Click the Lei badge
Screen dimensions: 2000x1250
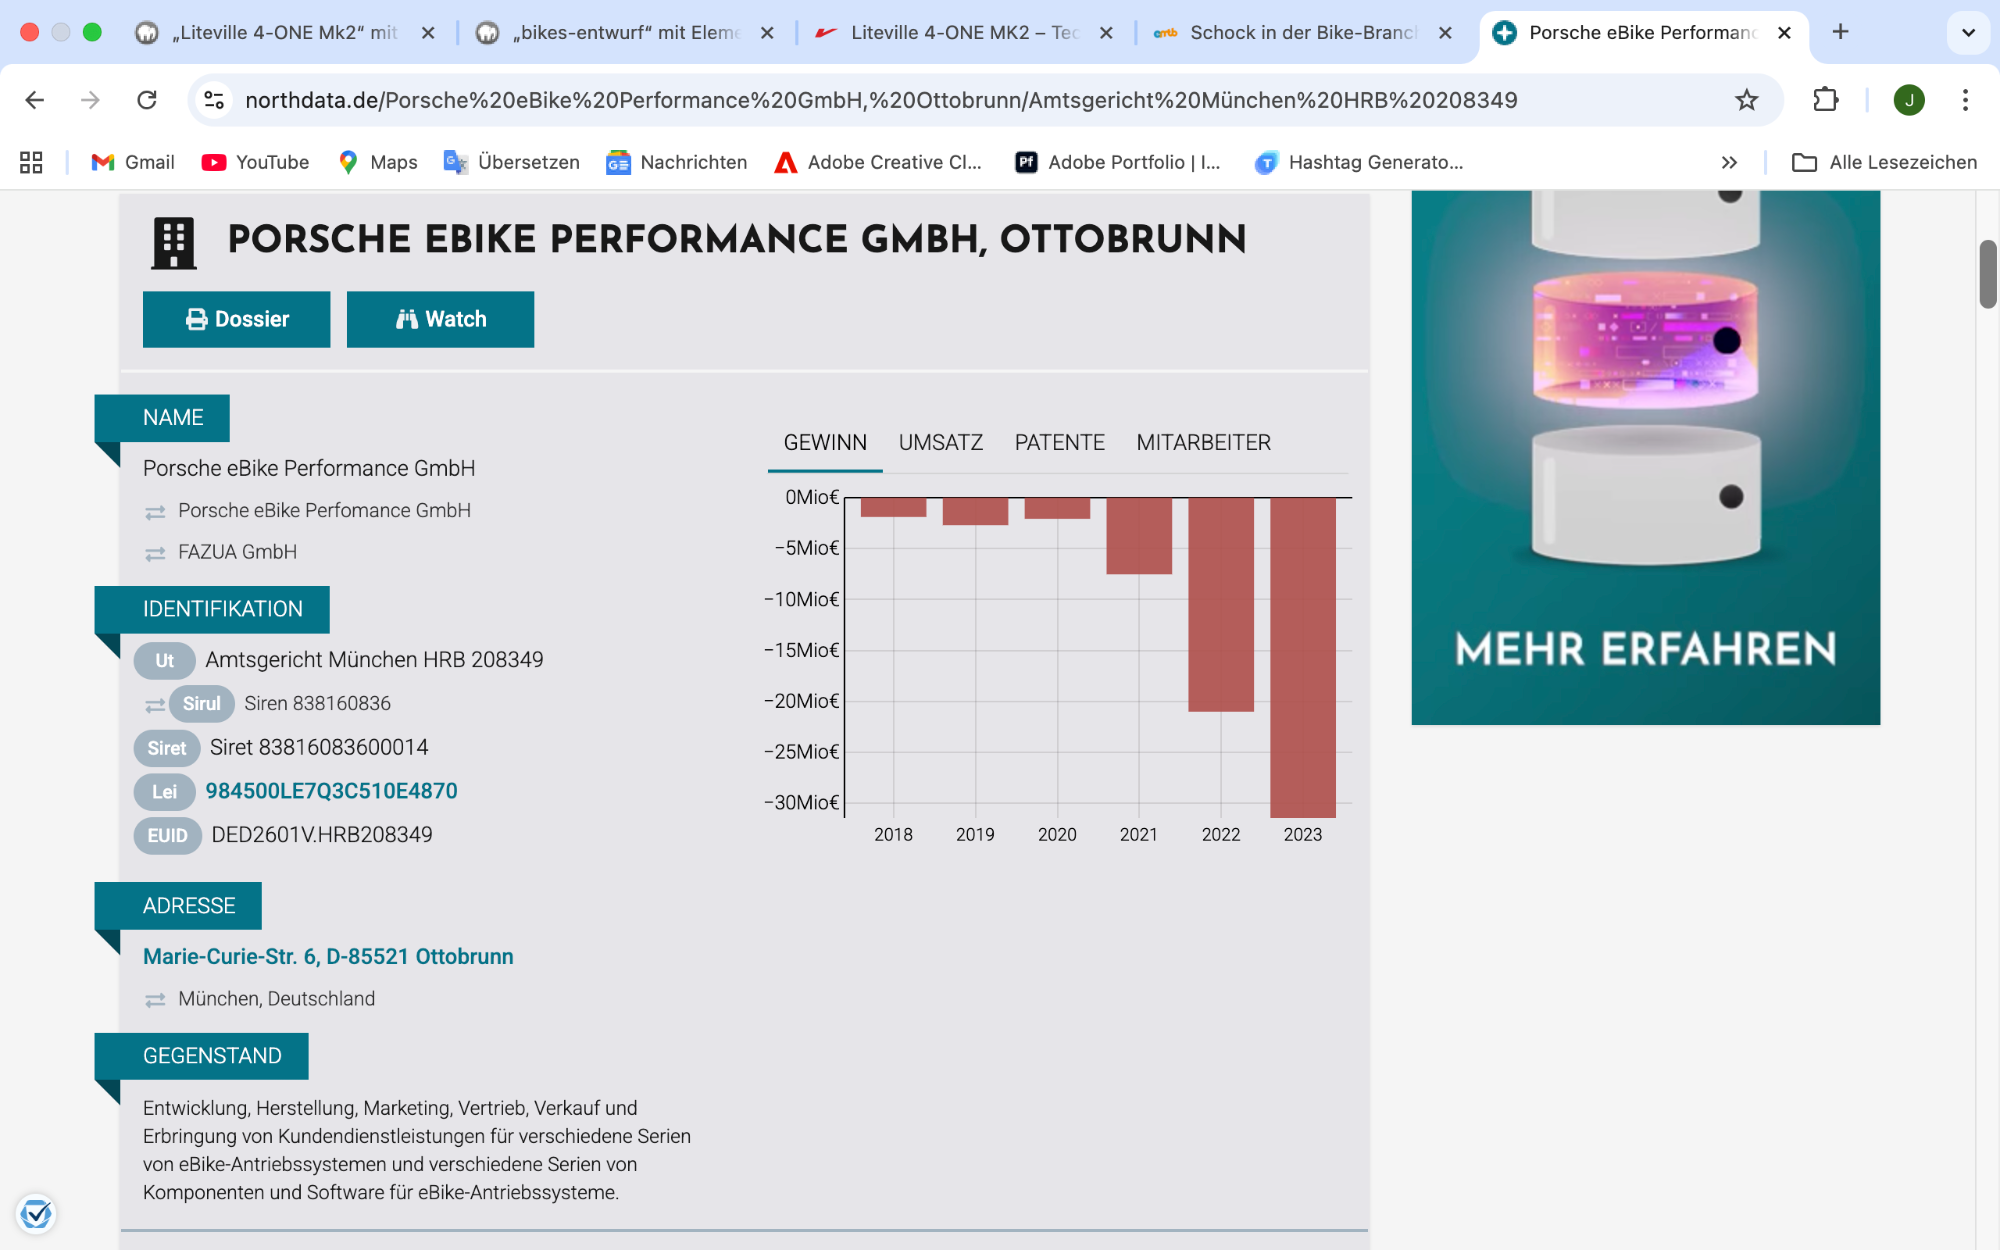(x=164, y=792)
